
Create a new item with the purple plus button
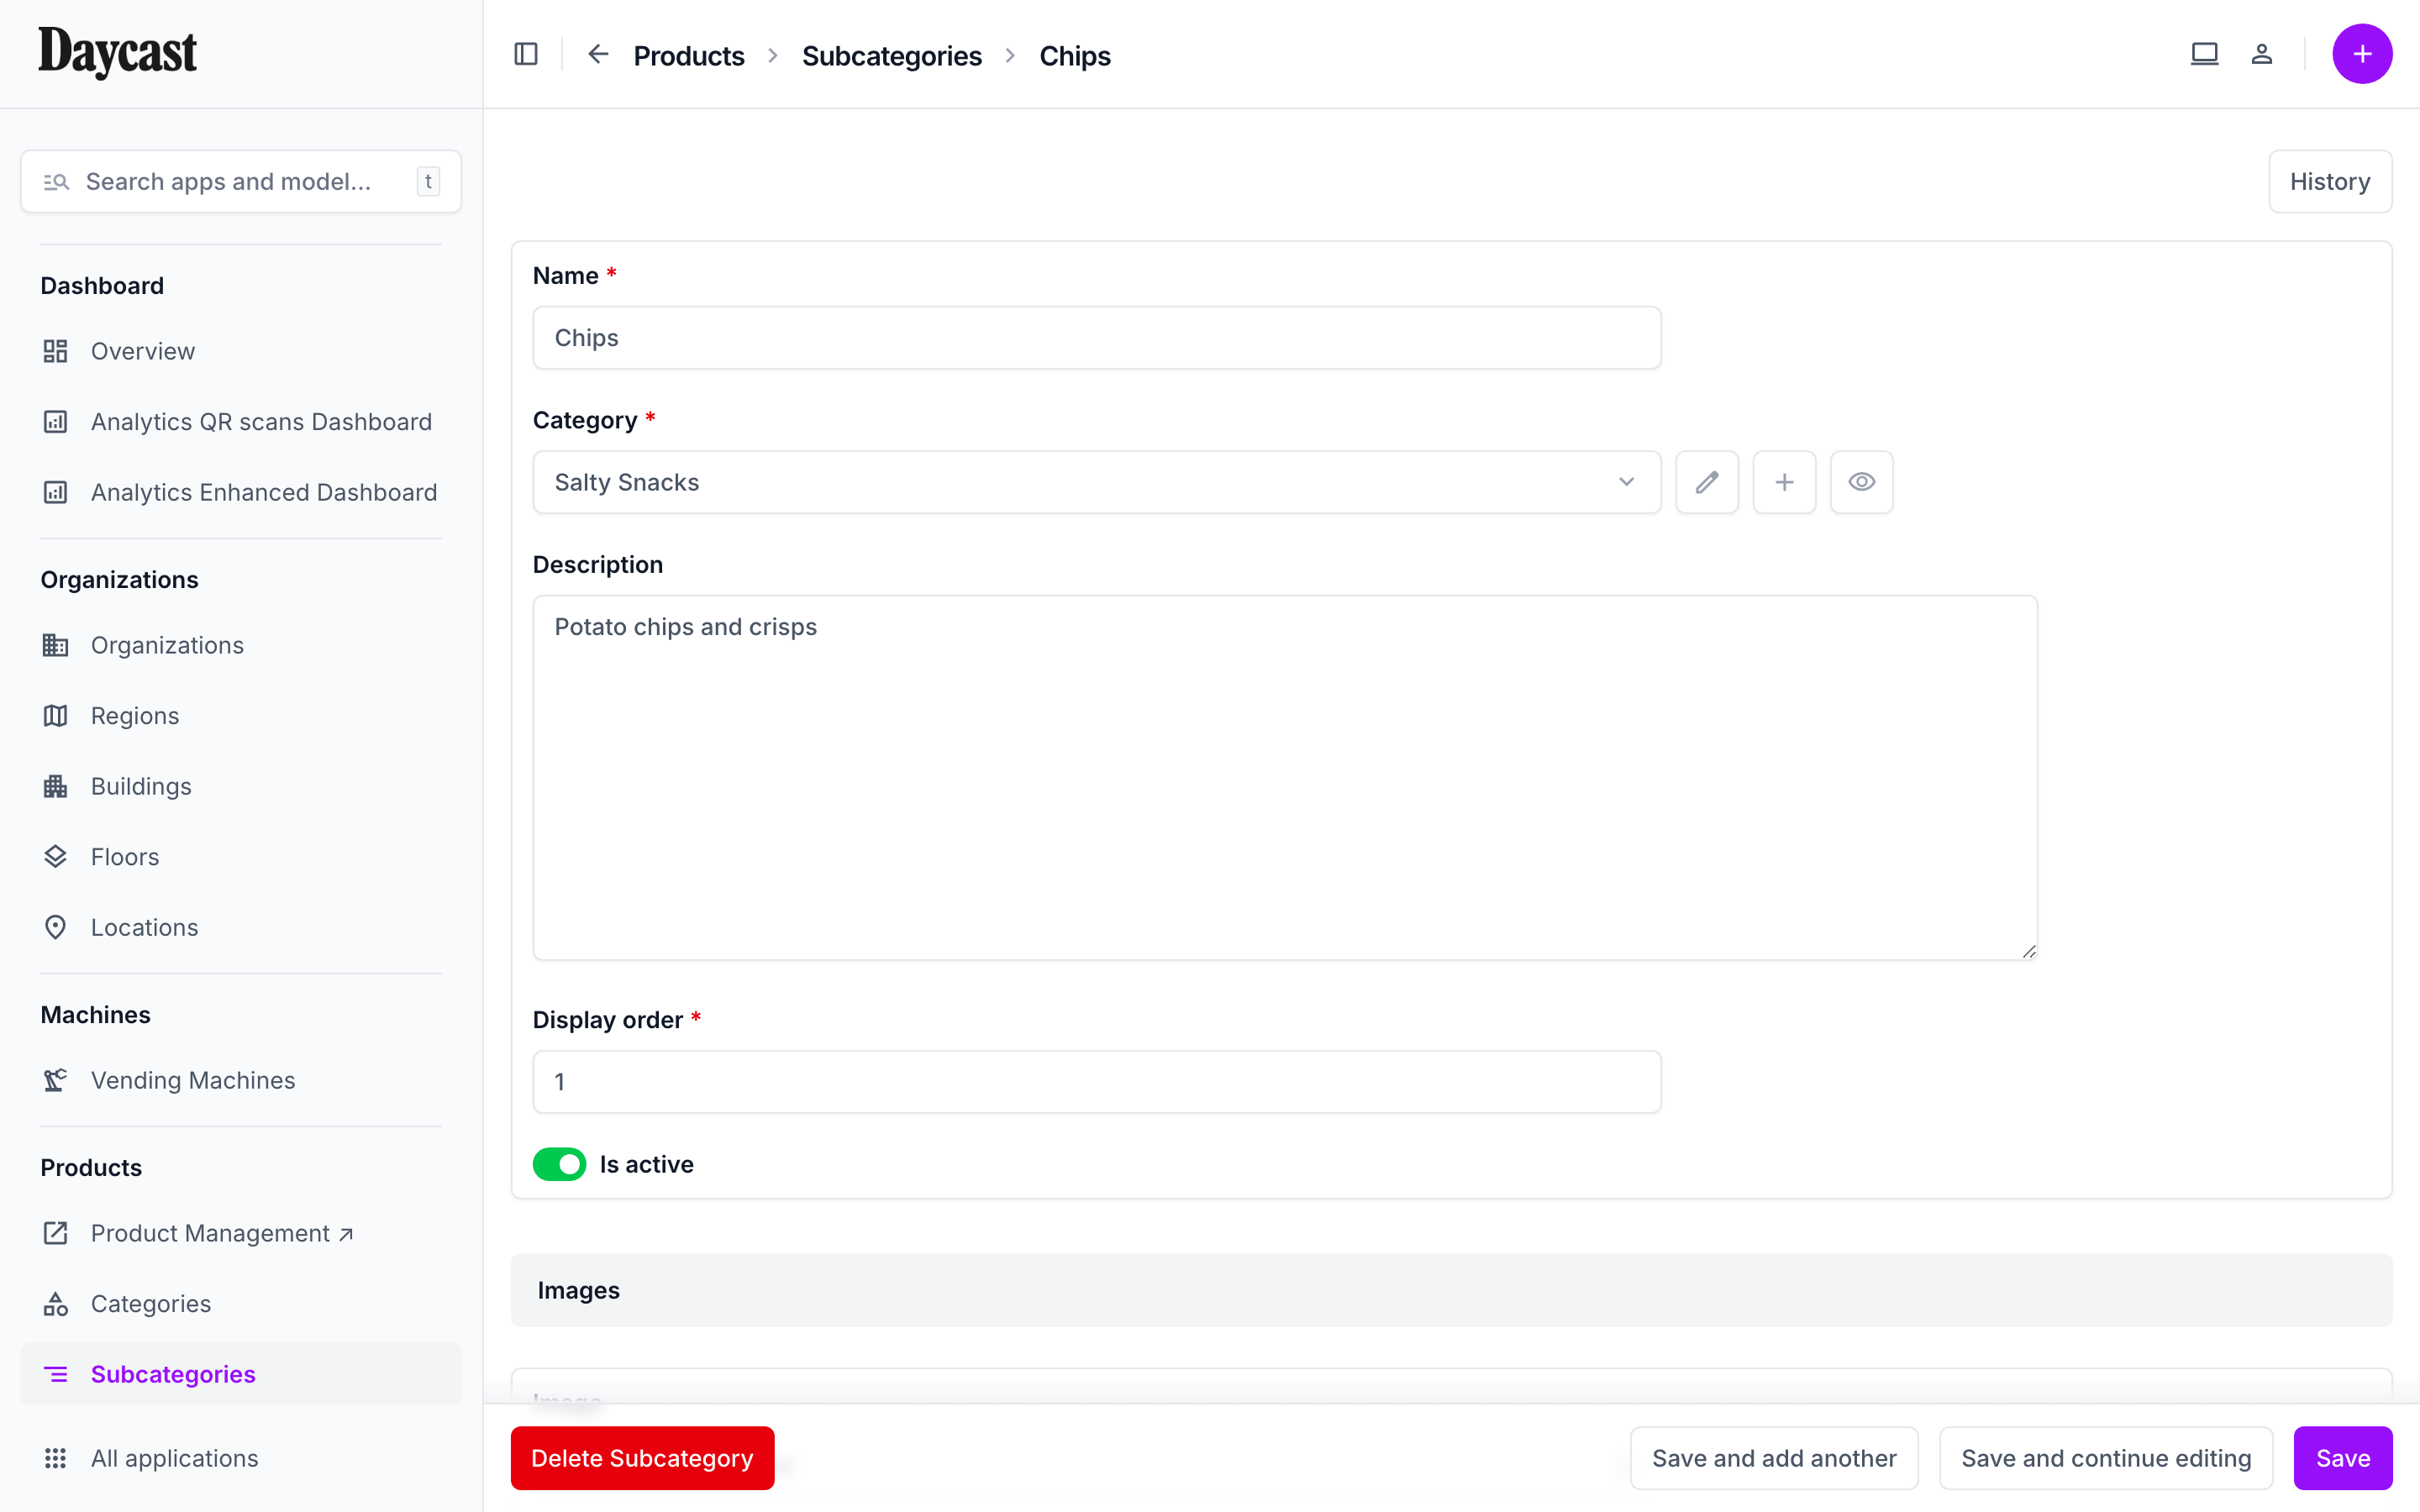tap(2362, 53)
